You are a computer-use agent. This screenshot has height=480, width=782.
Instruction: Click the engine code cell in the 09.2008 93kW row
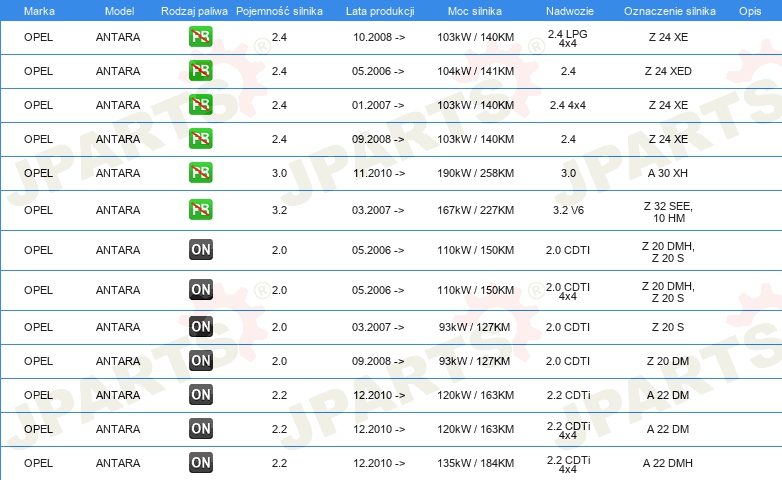(x=668, y=361)
